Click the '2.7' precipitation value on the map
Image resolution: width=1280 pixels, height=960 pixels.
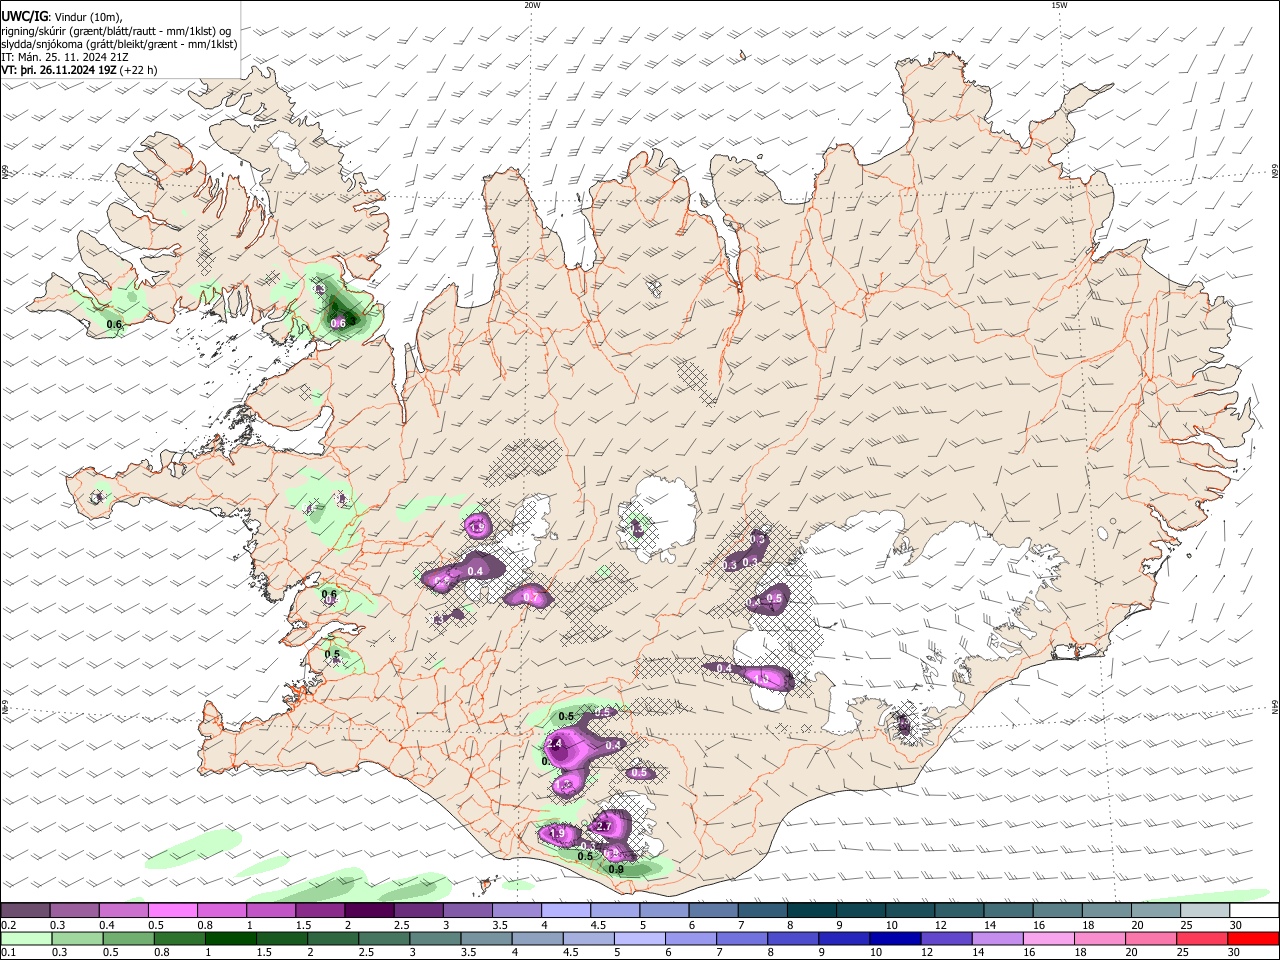[603, 827]
